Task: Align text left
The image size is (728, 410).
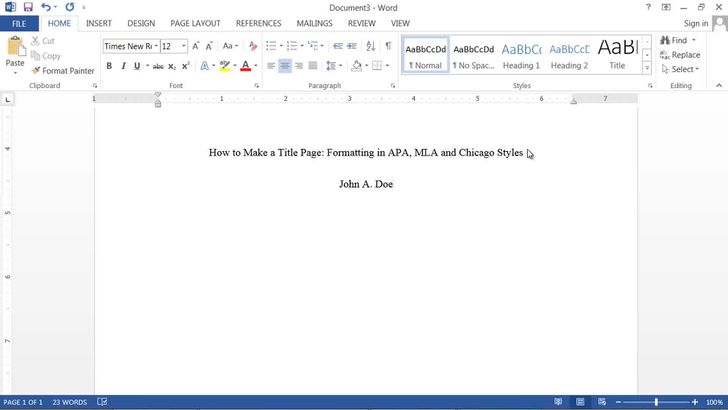Action: [271, 66]
